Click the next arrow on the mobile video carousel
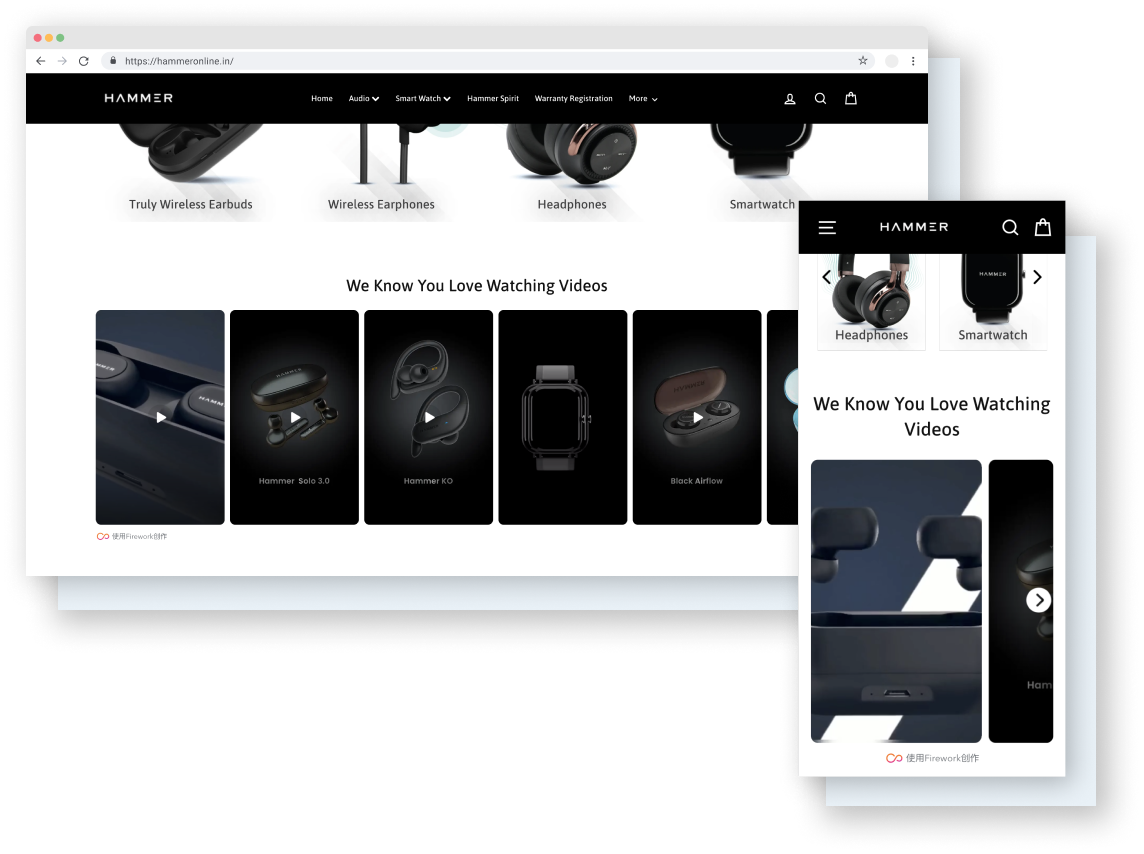This screenshot has height=854, width=1144. pyautogui.click(x=1039, y=600)
